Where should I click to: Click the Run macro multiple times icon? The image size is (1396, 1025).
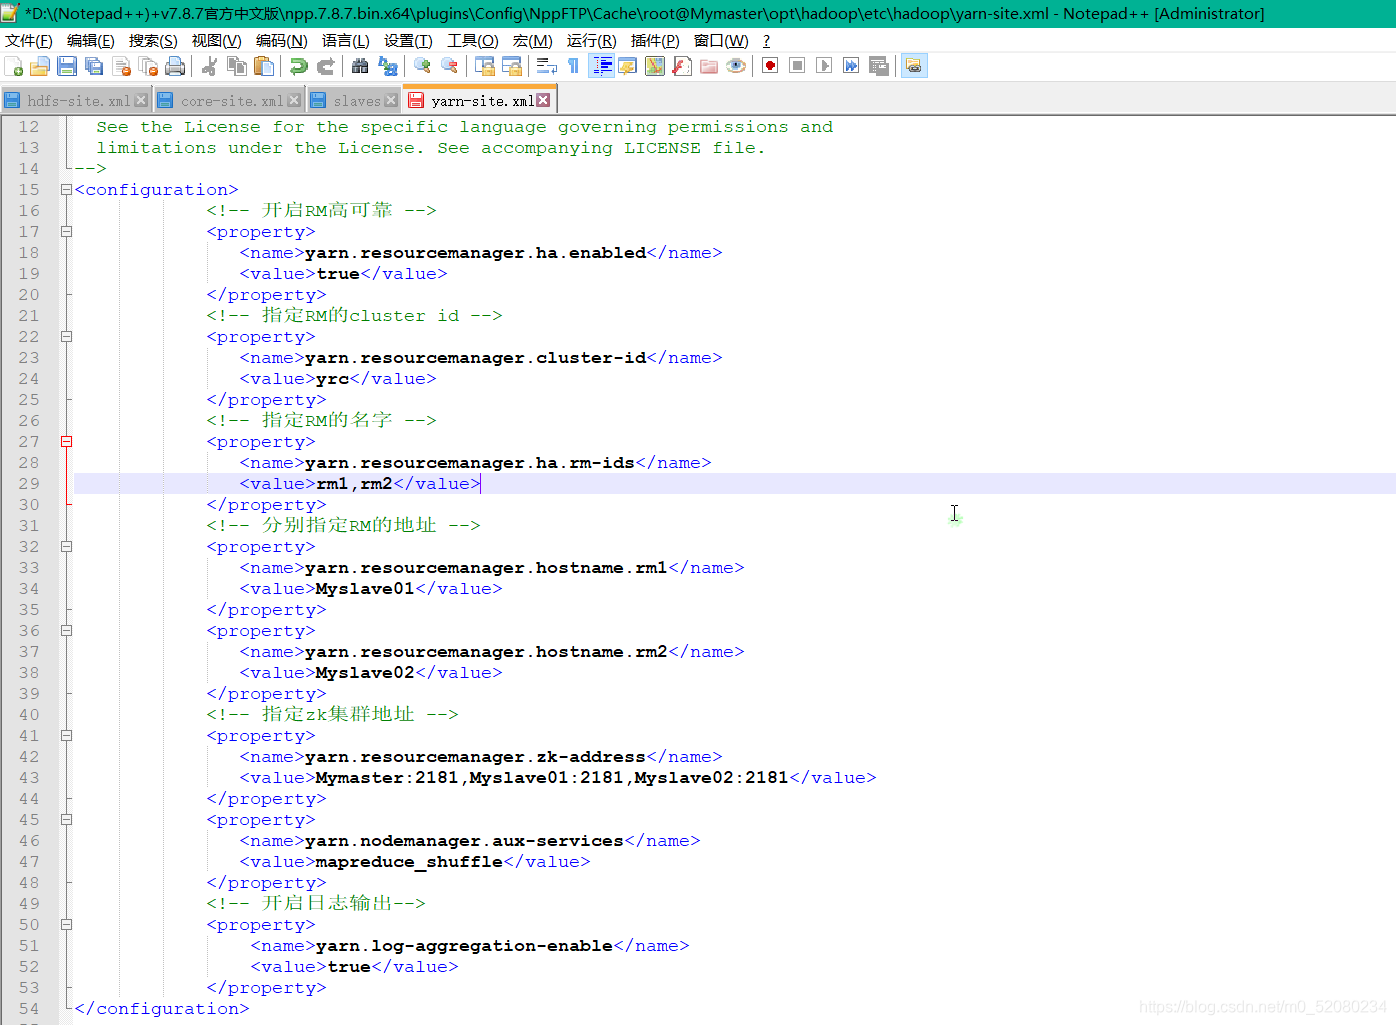[851, 66]
